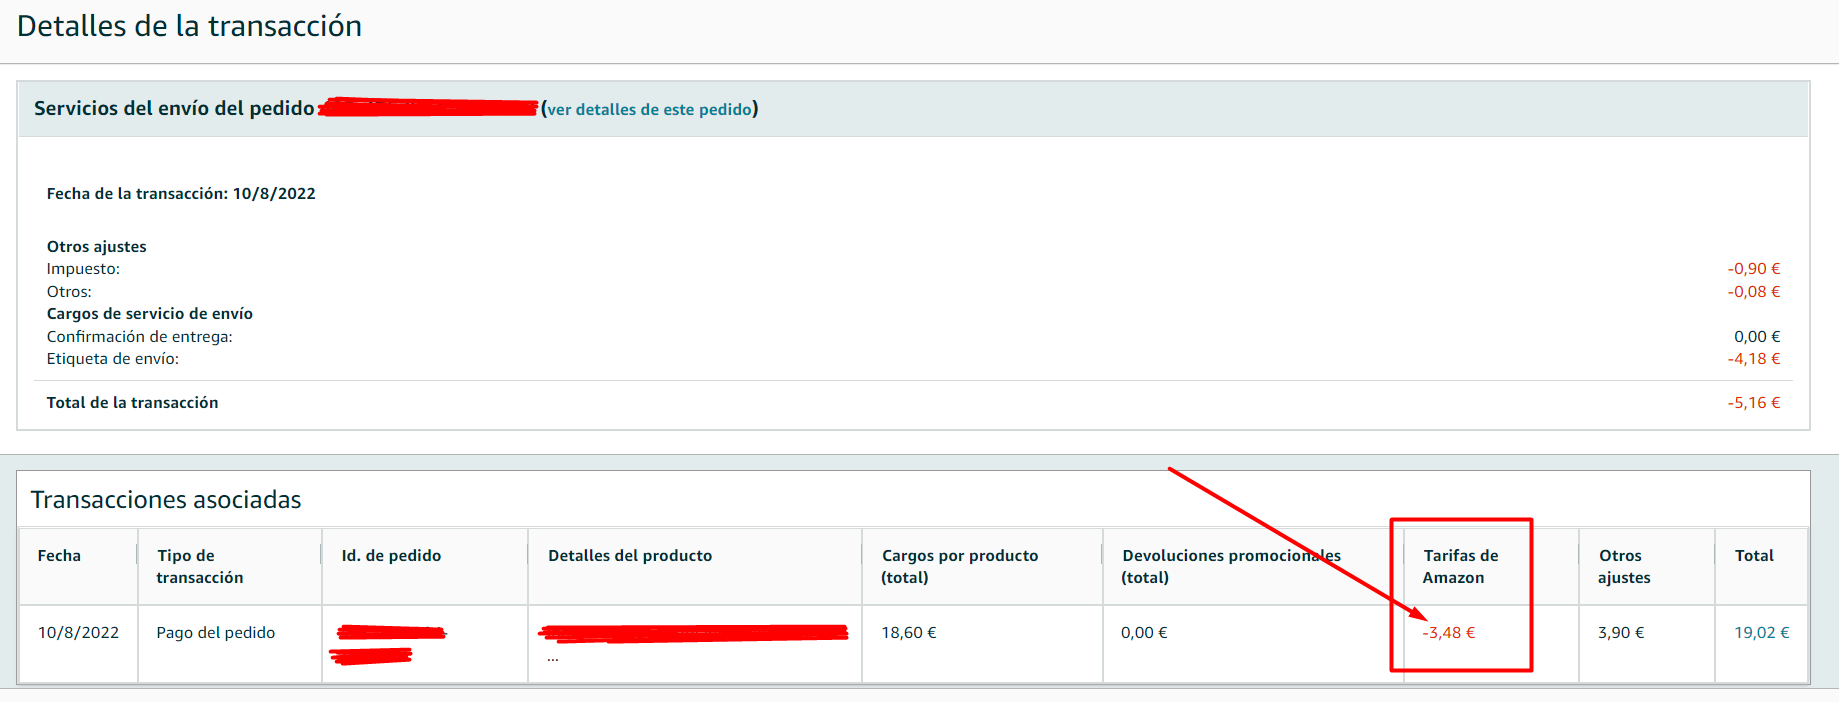The height and width of the screenshot is (702, 1839).
Task: Click the 19,02 € total link
Action: click(1761, 632)
